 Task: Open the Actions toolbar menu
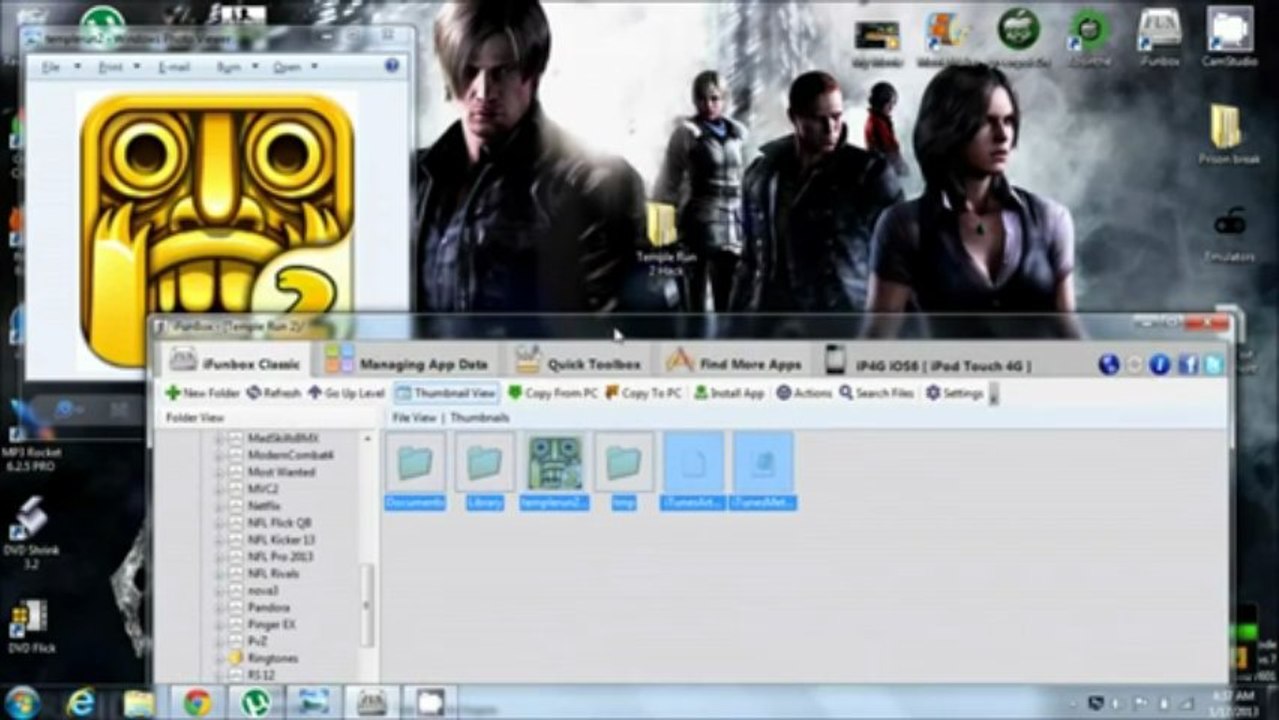click(804, 393)
